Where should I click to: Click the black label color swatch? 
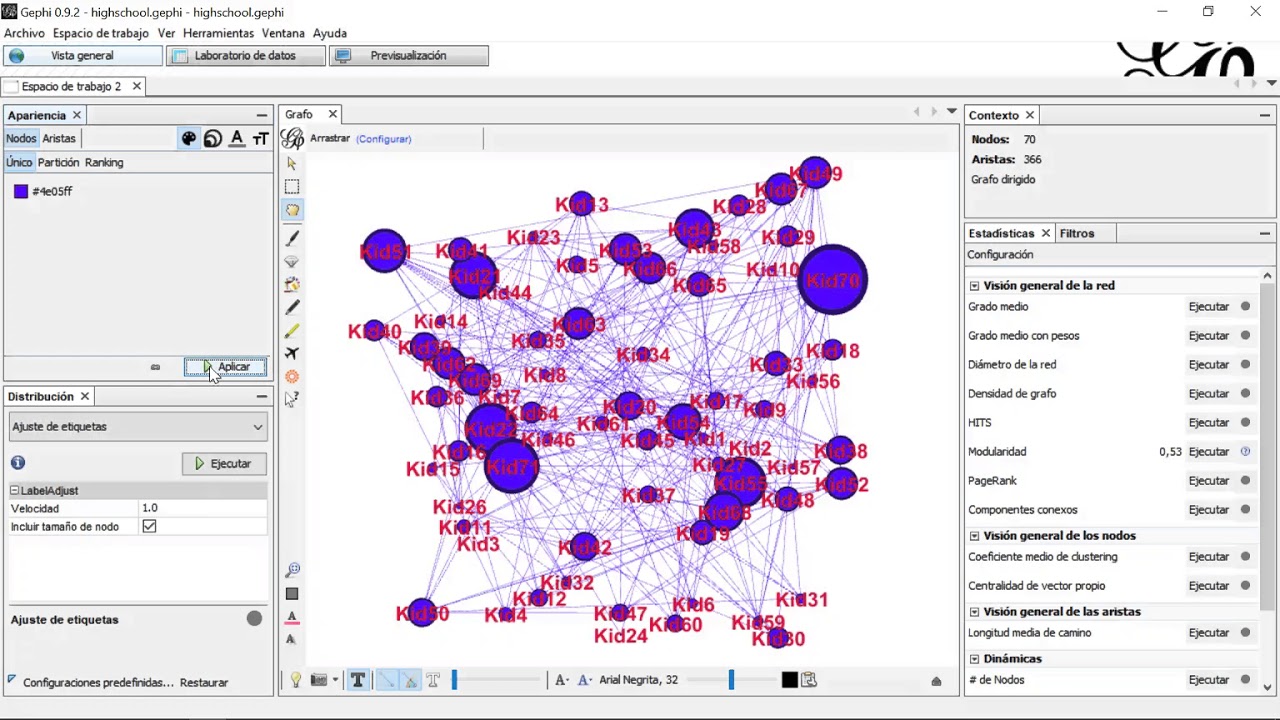tap(789, 680)
